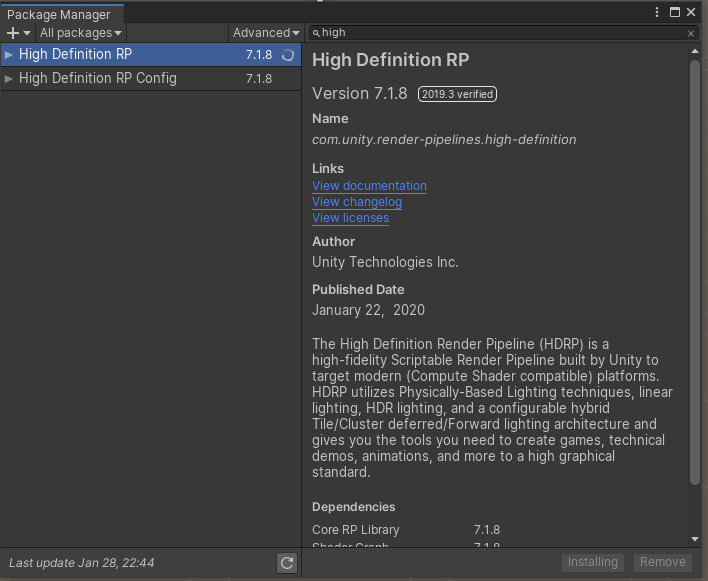Click the details scrollbar down arrow

point(695,539)
